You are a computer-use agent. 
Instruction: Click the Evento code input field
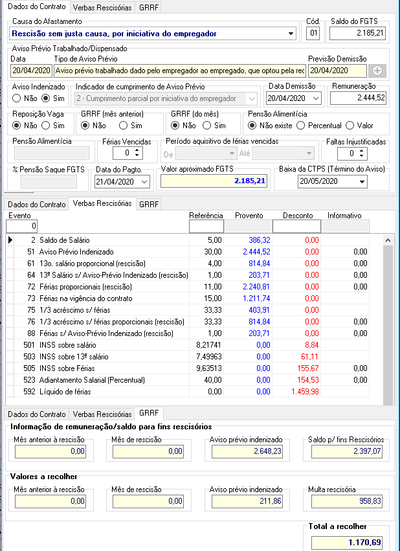tap(22, 226)
